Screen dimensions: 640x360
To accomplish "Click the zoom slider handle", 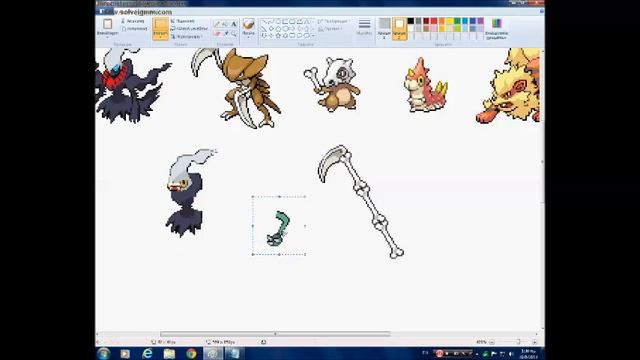I will click(518, 342).
